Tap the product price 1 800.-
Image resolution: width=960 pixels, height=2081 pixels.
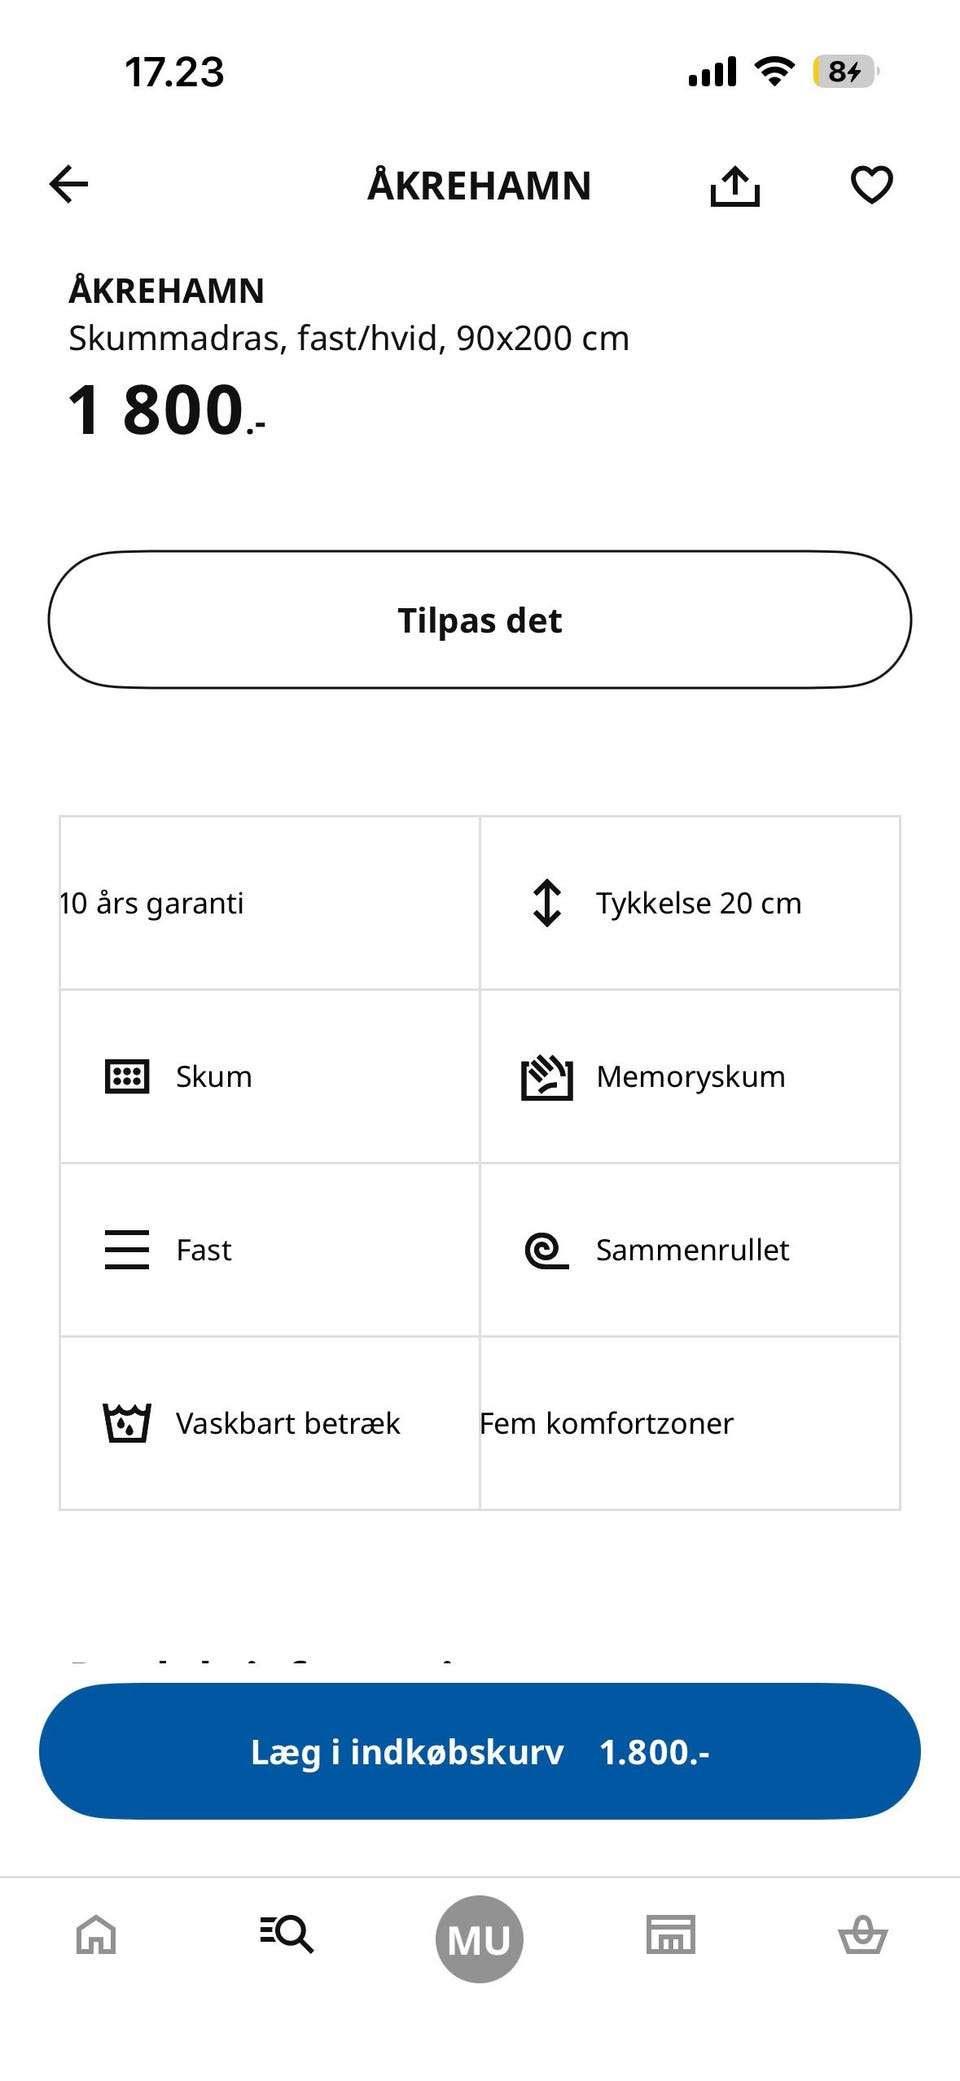point(166,411)
